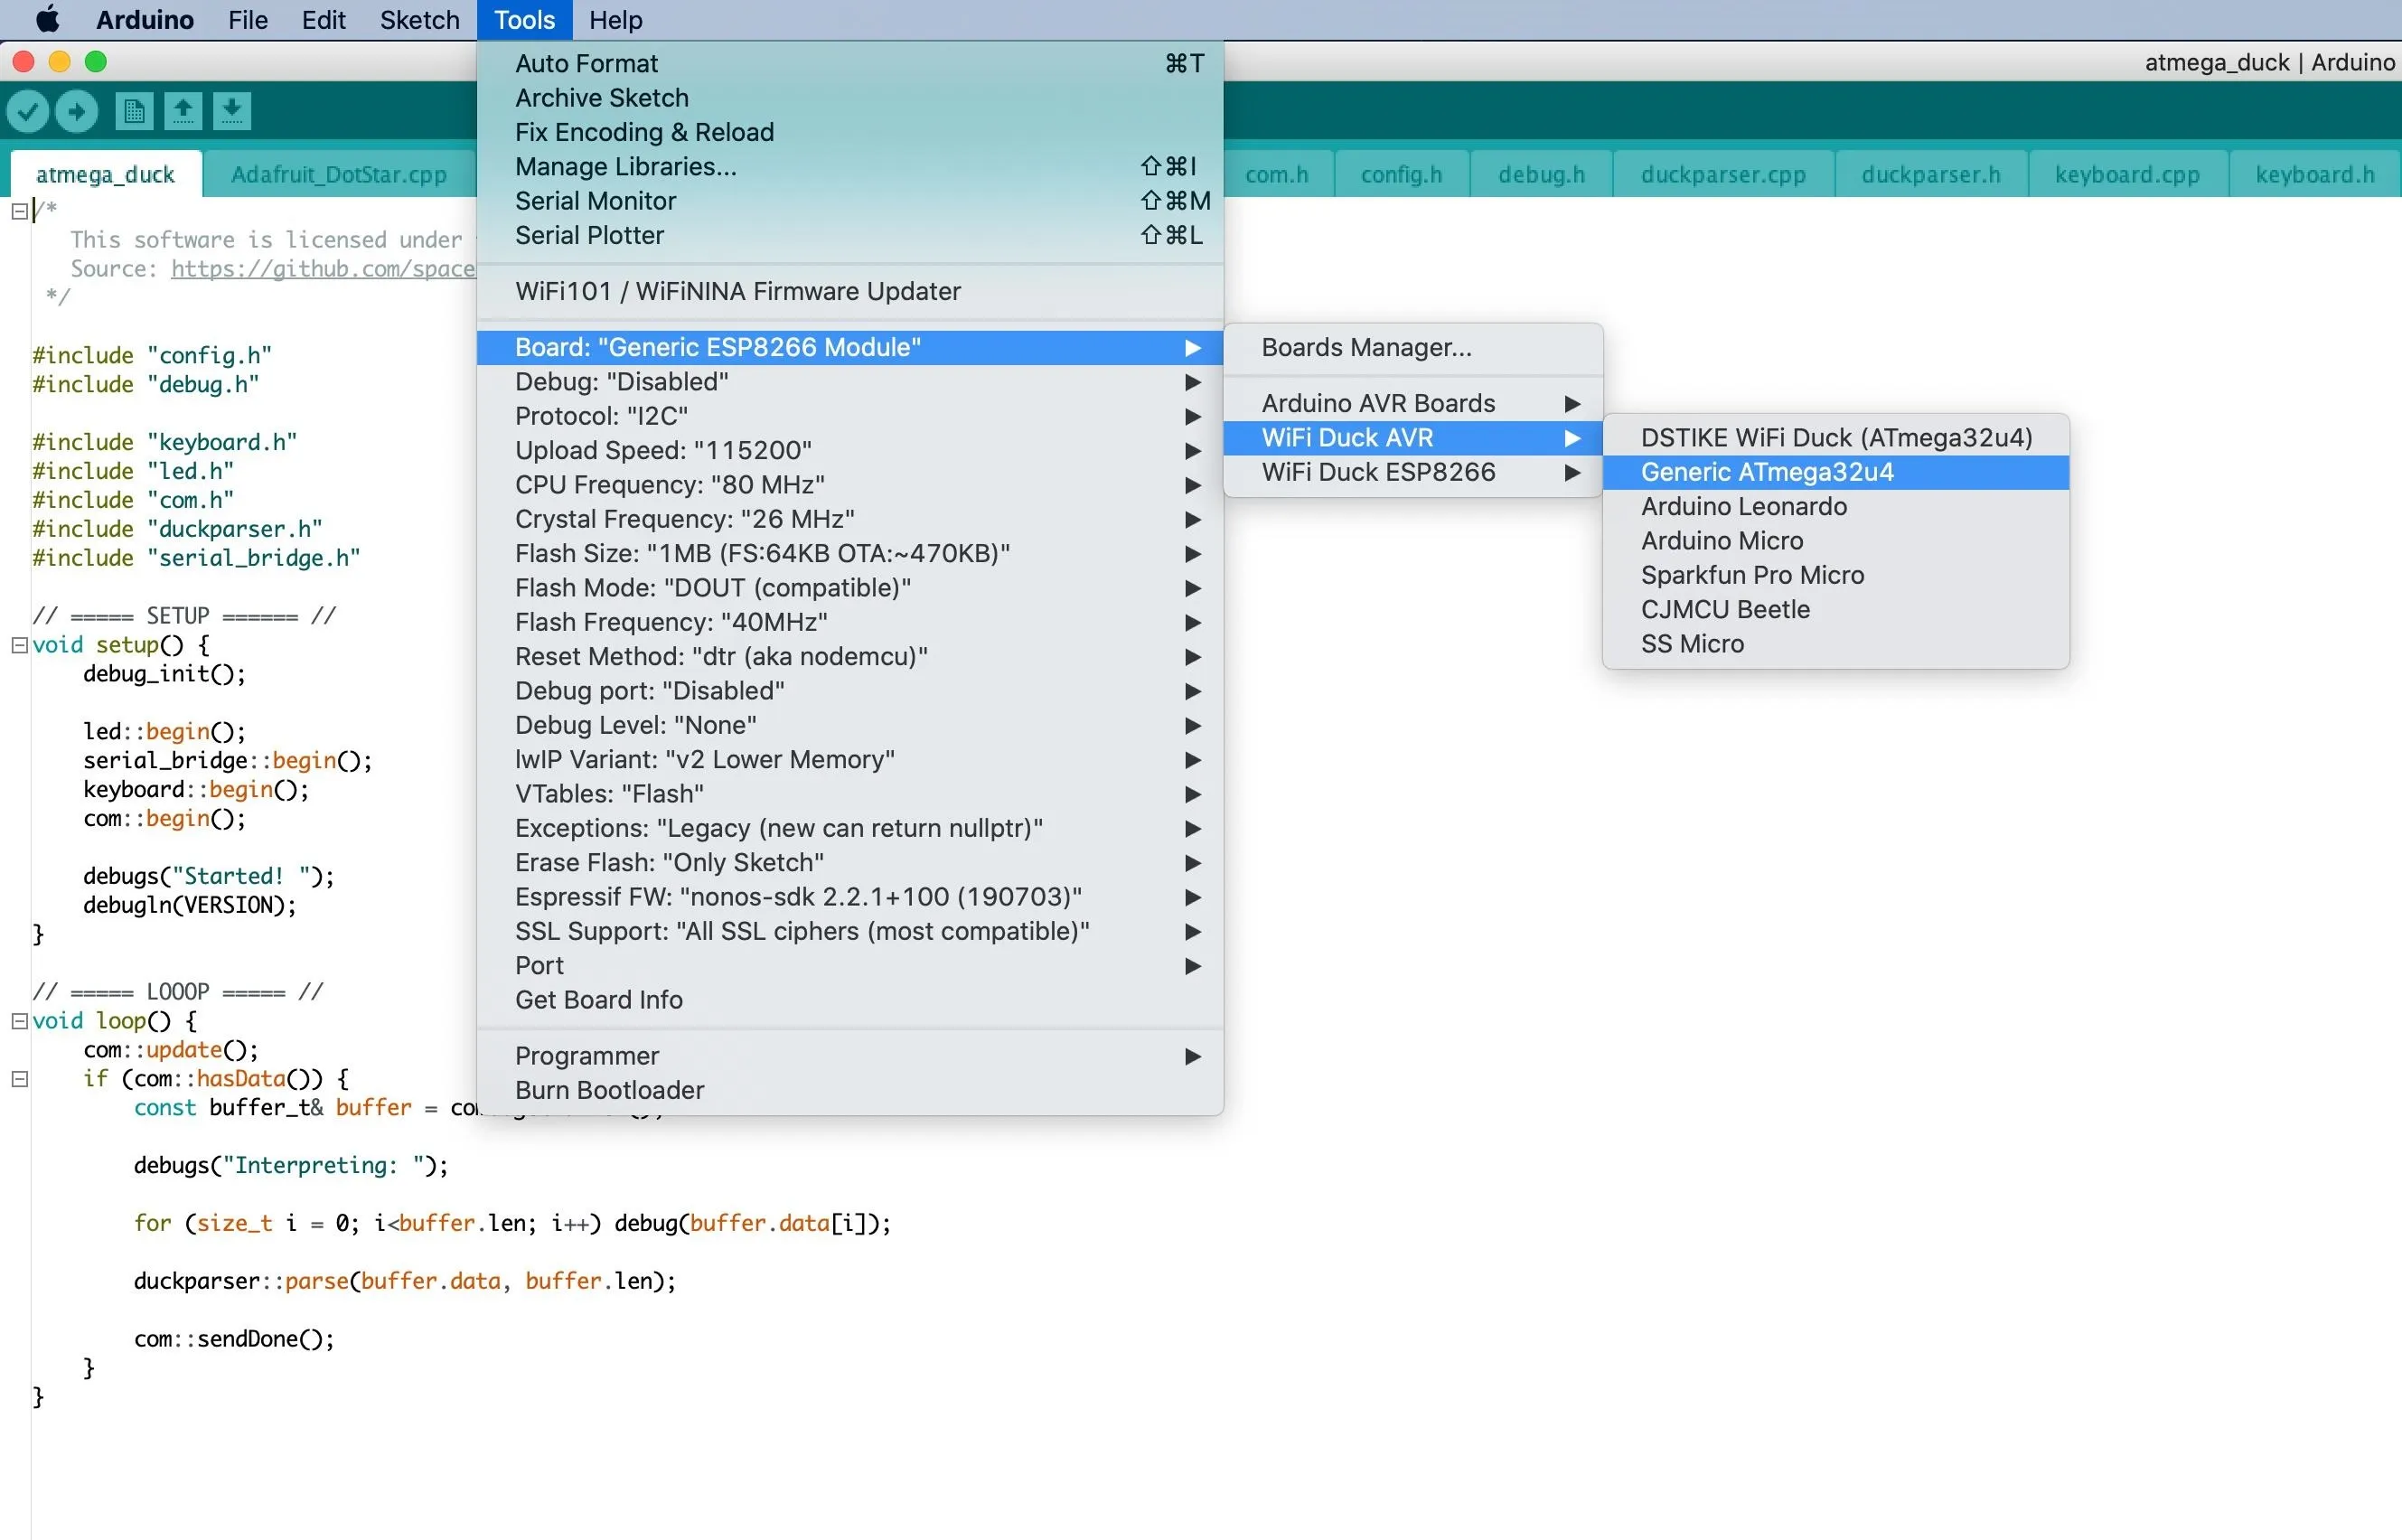Open Debug Level: "None" submenu
The image size is (2402, 1540).
click(850, 725)
